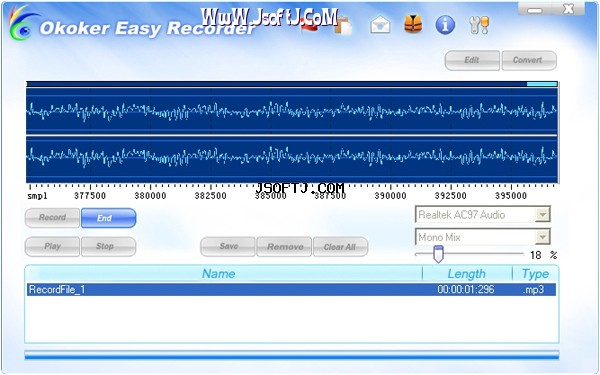Click the End recording button

[109, 218]
